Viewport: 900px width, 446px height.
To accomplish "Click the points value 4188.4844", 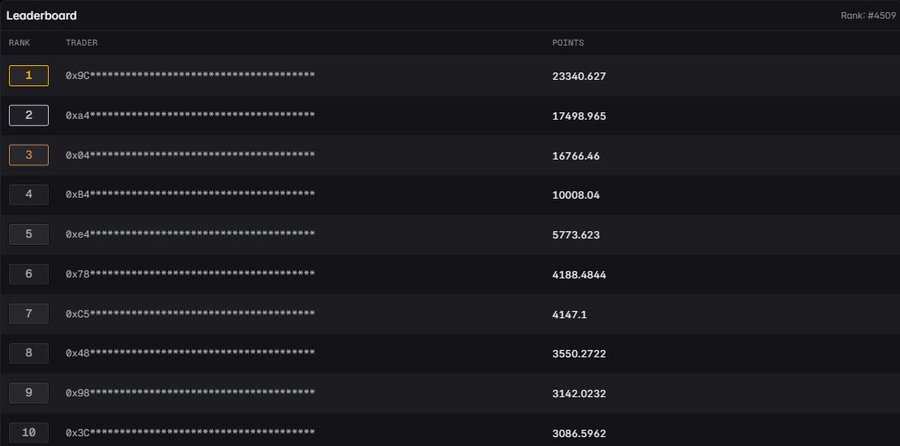I will [579, 274].
